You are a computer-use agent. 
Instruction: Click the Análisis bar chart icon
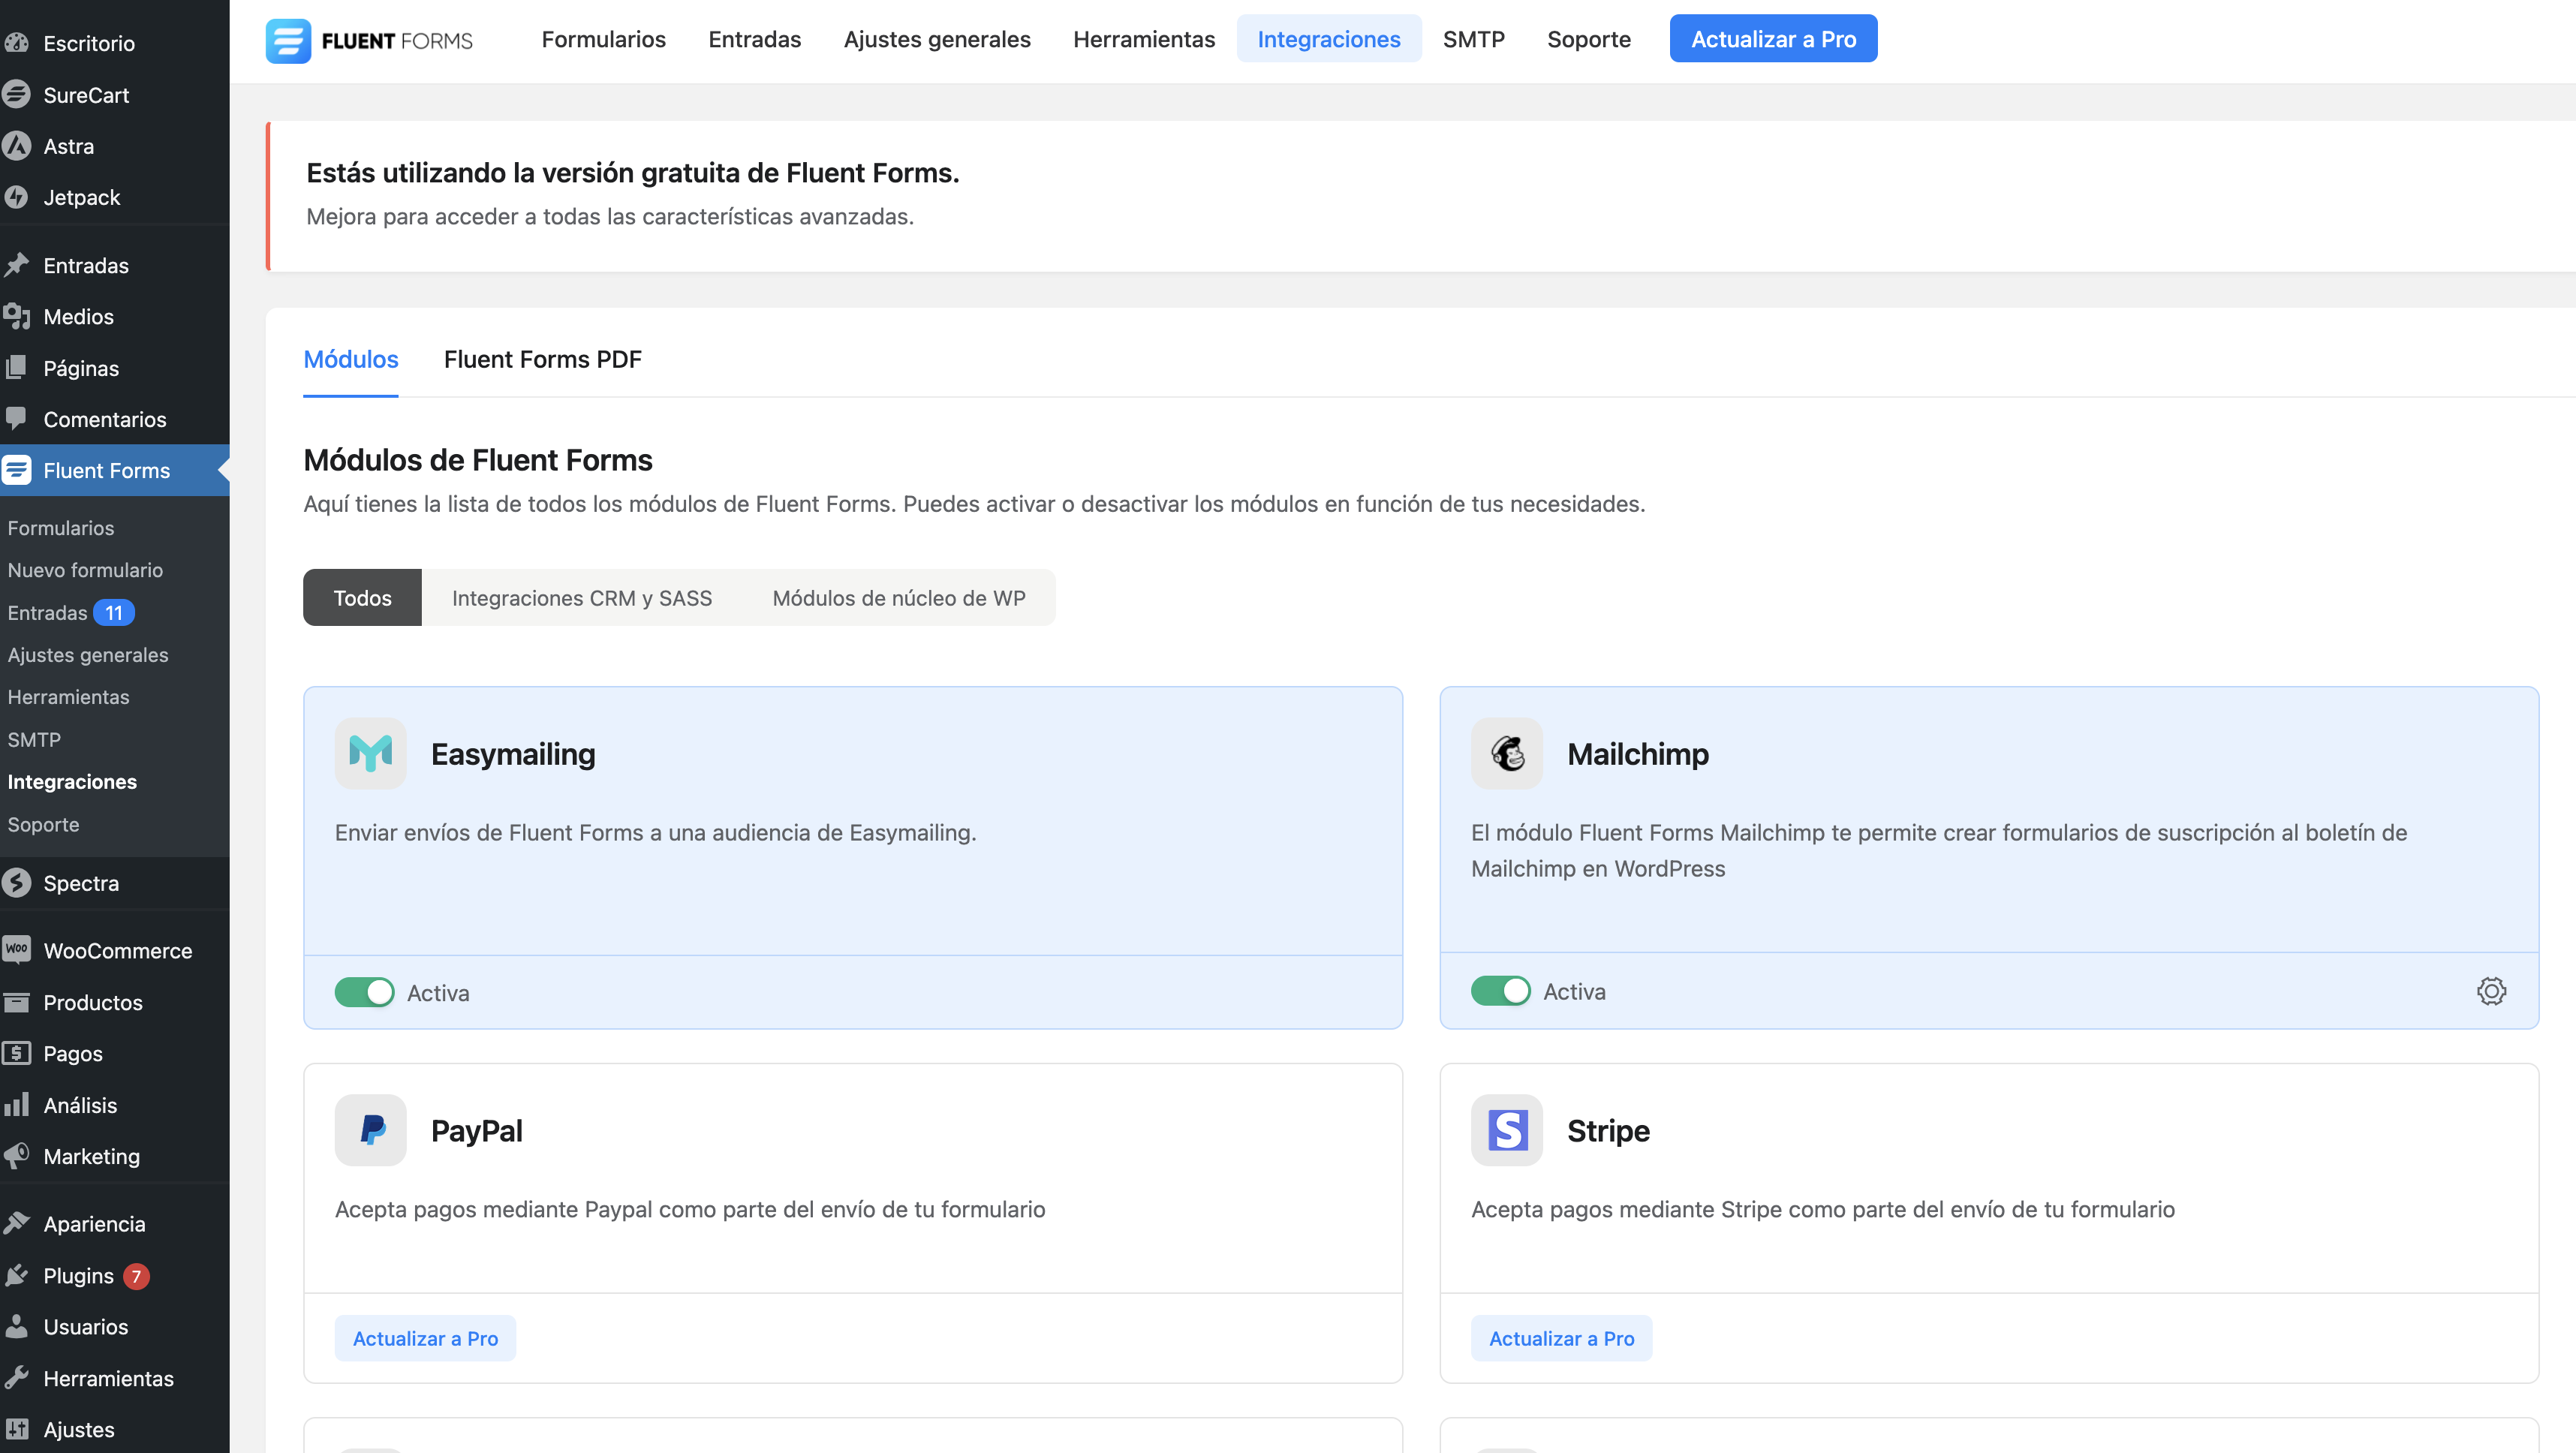tap(16, 1105)
